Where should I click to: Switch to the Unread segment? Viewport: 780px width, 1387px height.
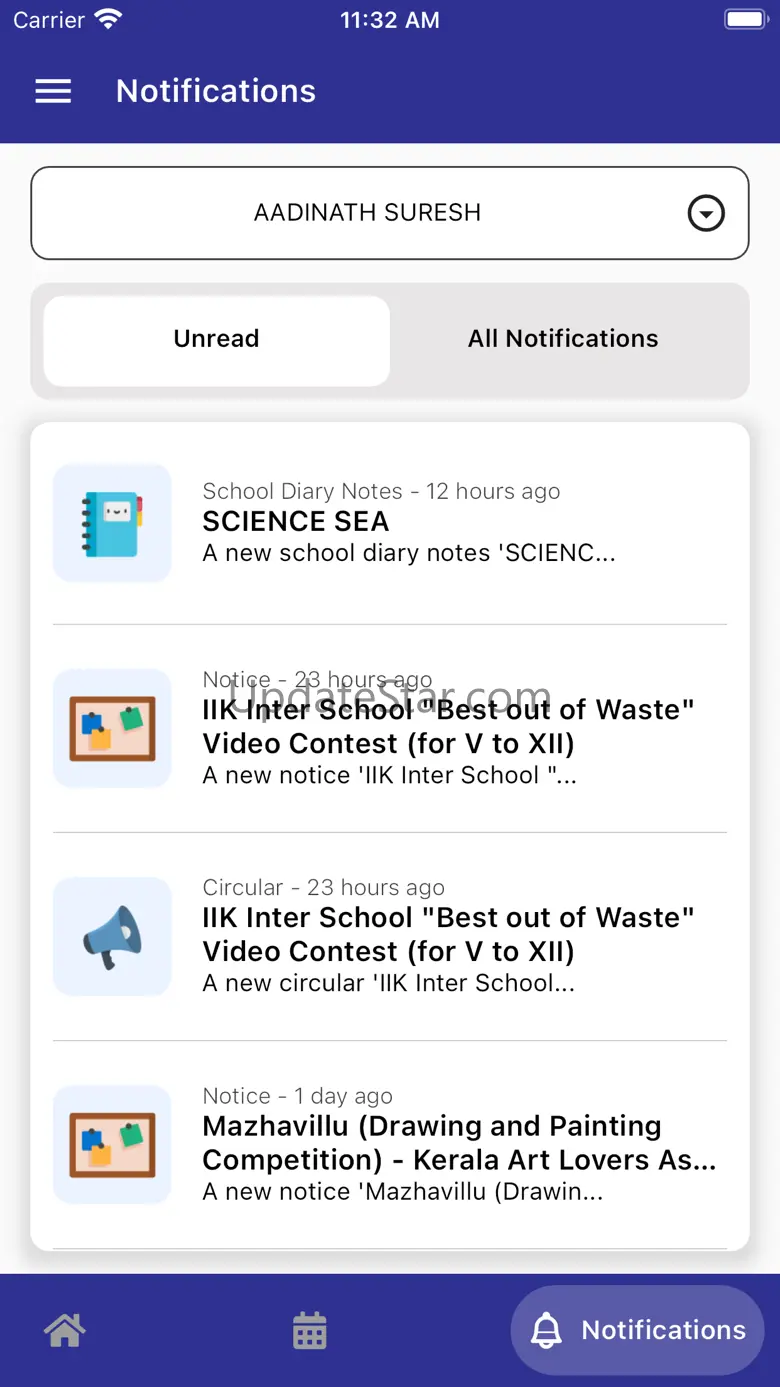217,340
